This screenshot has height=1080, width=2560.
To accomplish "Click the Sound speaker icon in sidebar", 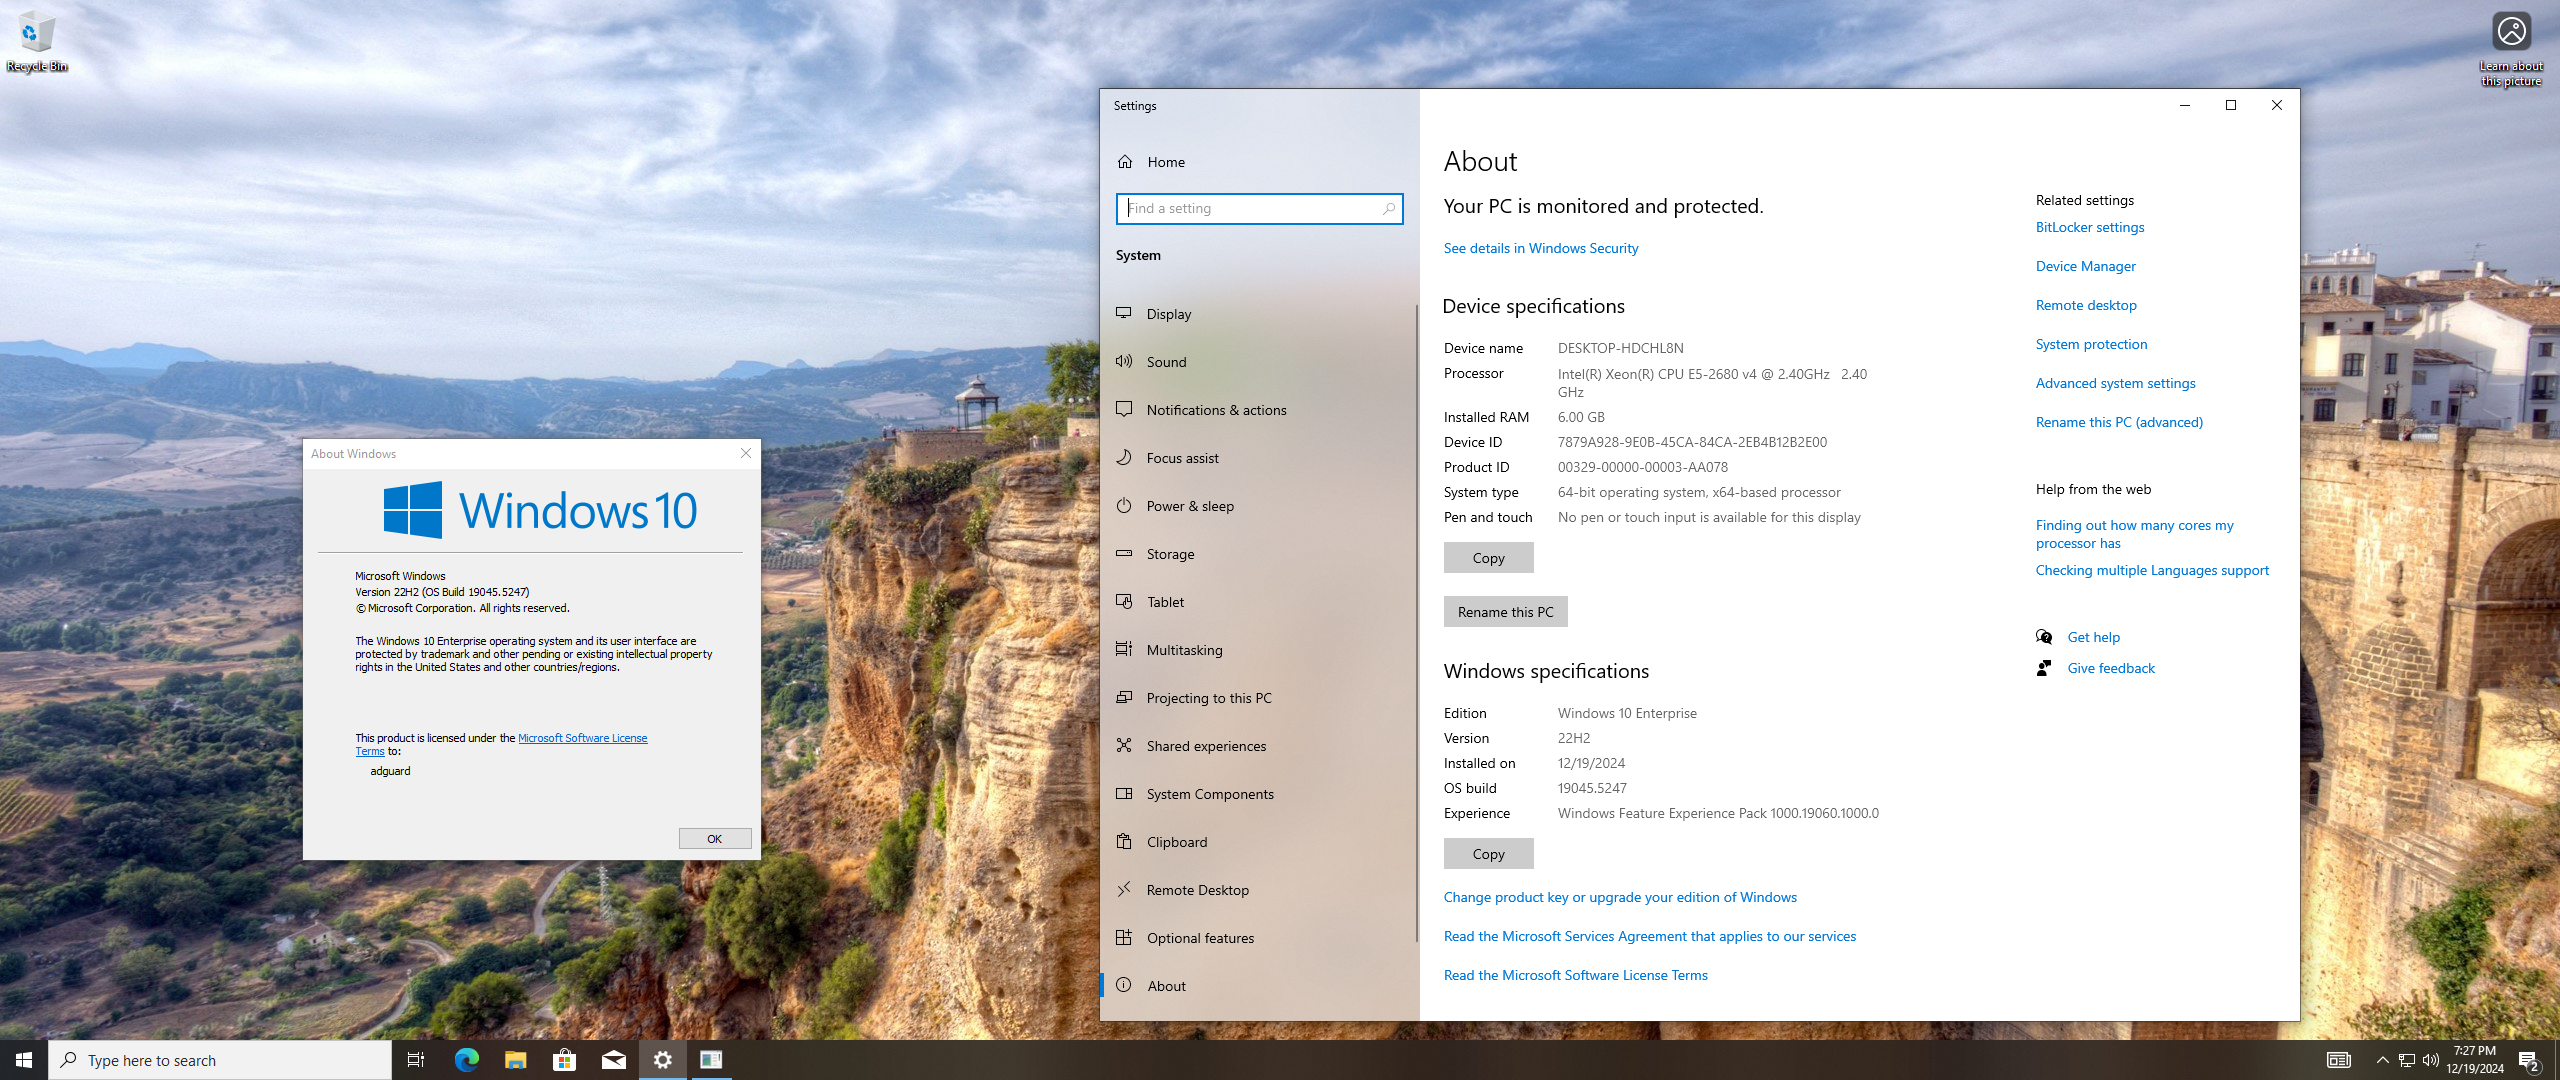I will pos(1124,361).
